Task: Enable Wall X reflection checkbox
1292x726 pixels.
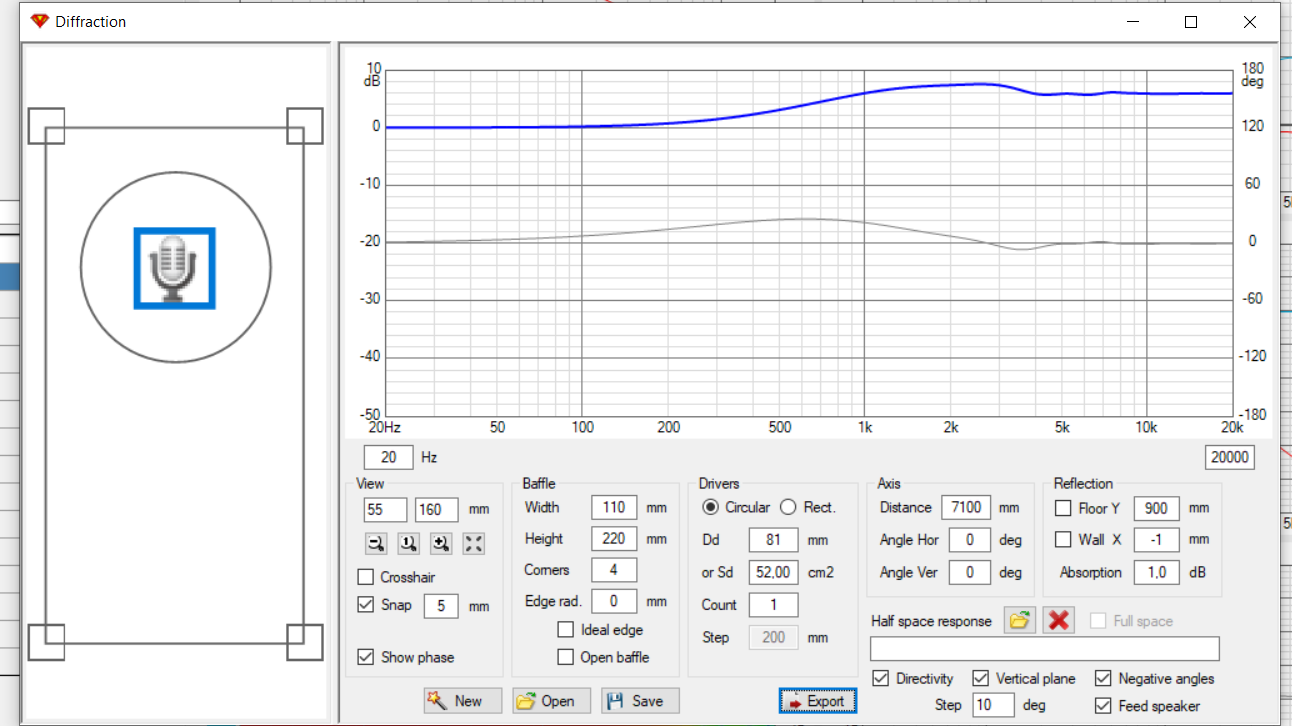Action: (1063, 539)
